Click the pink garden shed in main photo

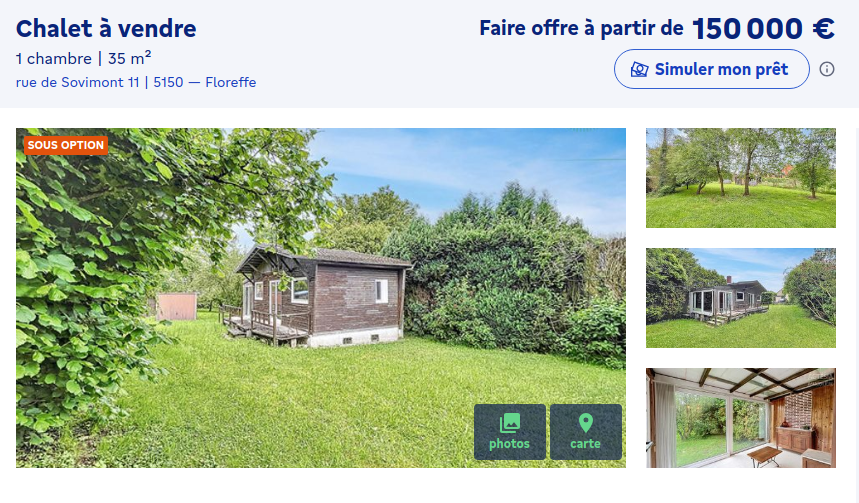(x=176, y=306)
